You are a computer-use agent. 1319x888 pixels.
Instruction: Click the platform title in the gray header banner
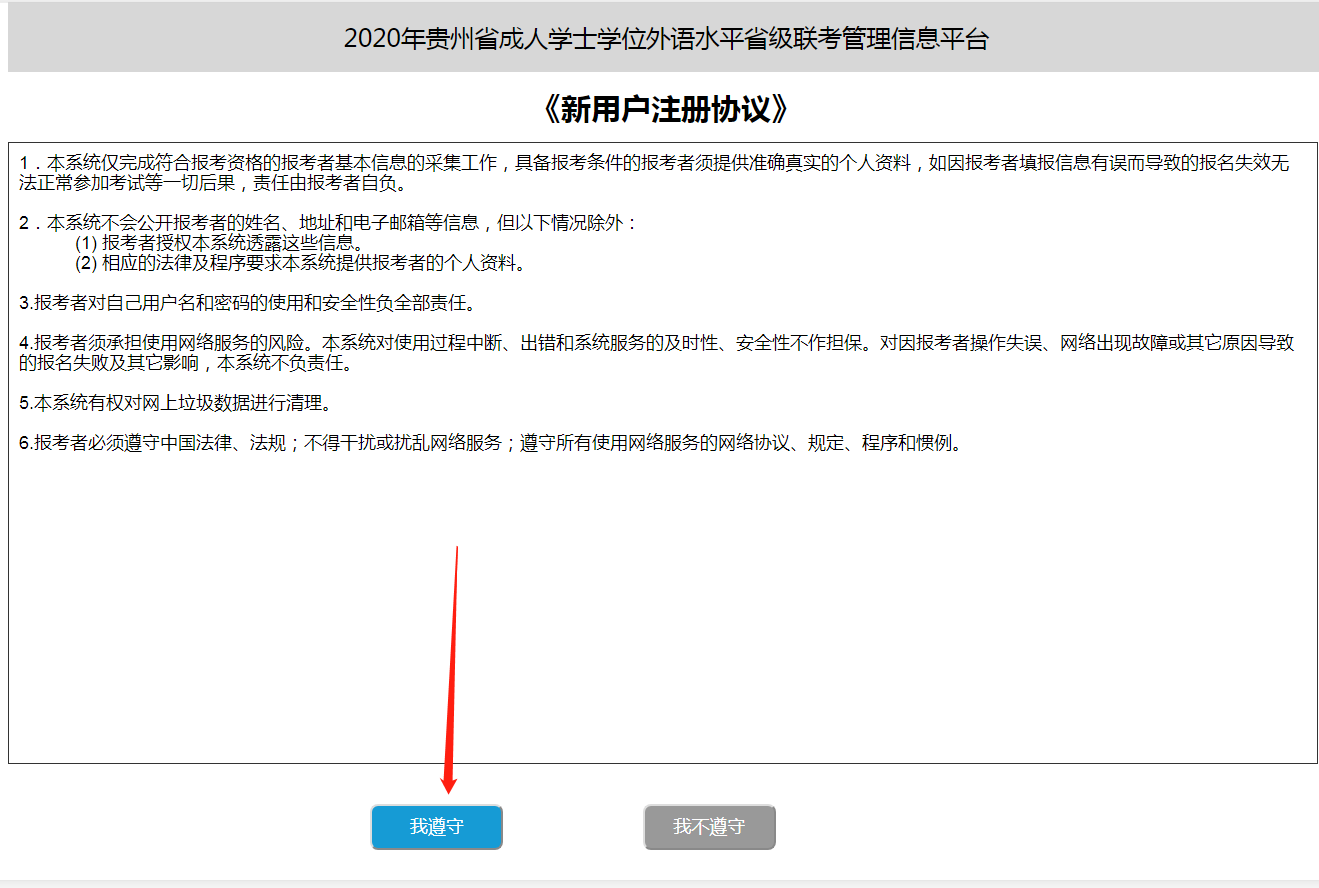pyautogui.click(x=665, y=39)
